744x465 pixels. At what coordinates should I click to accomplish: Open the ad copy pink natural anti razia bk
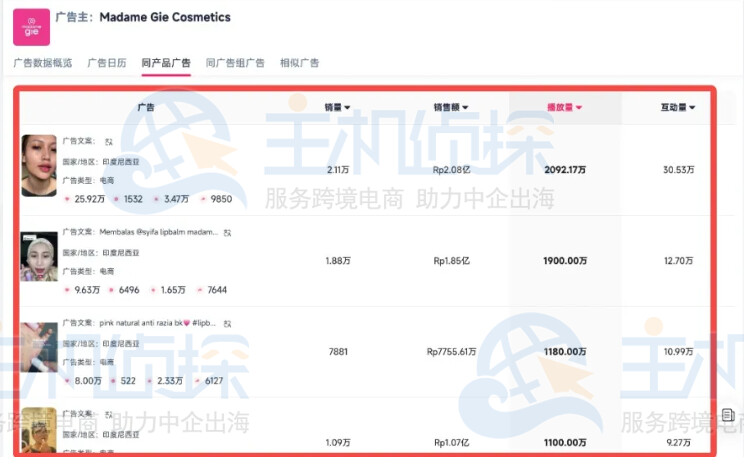pos(158,323)
